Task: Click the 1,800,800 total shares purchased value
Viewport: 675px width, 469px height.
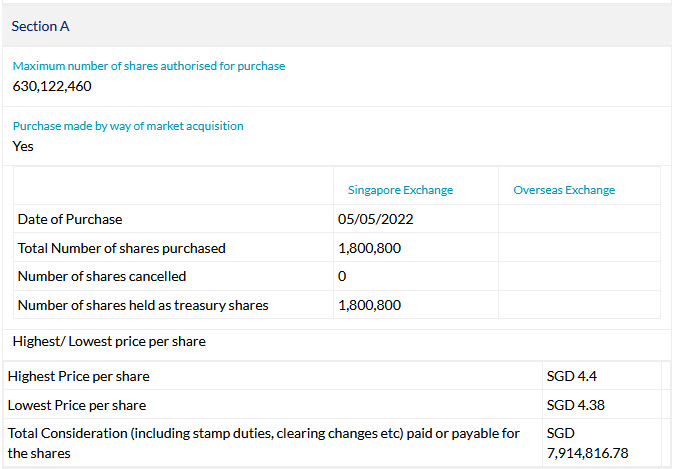Action: click(x=369, y=248)
